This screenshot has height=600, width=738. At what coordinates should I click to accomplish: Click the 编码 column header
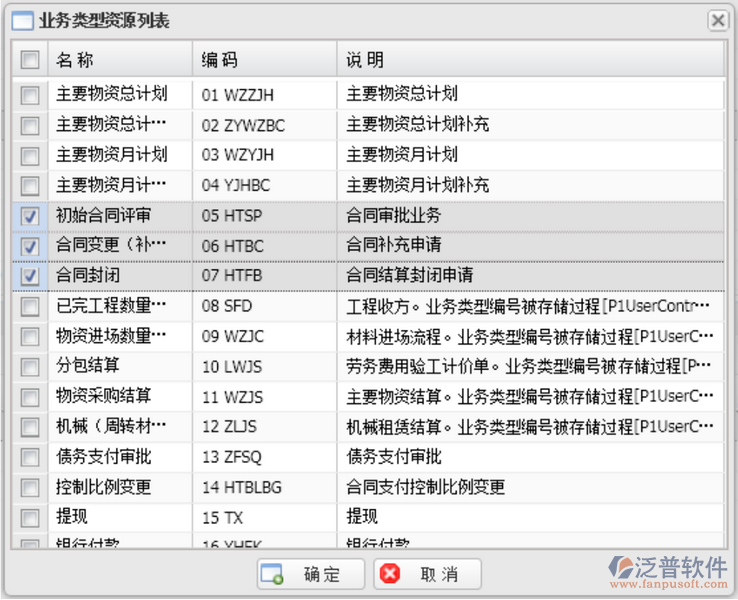coord(220,60)
